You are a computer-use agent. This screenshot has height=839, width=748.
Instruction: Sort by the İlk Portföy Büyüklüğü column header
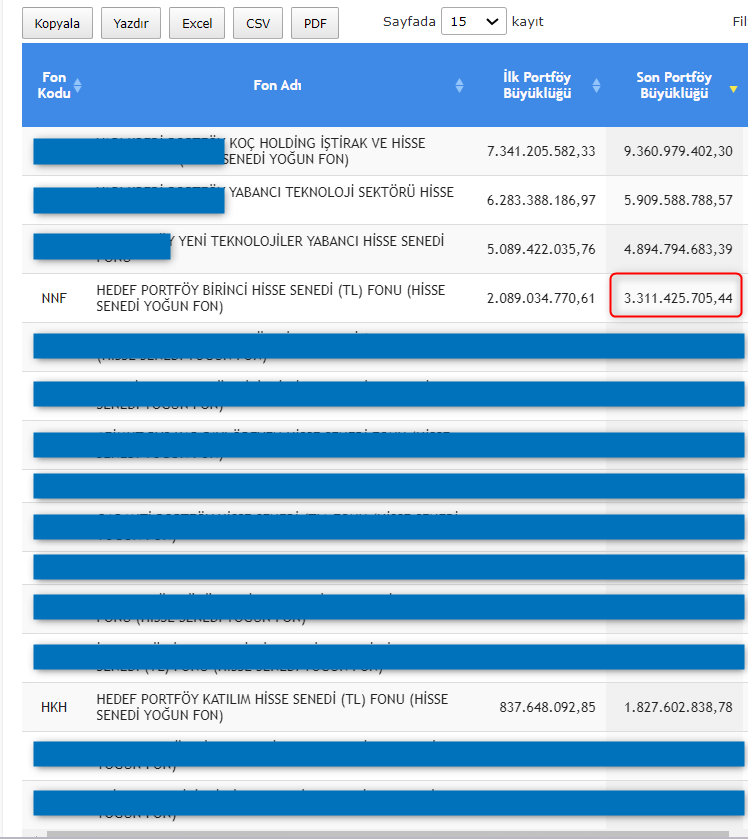537,85
